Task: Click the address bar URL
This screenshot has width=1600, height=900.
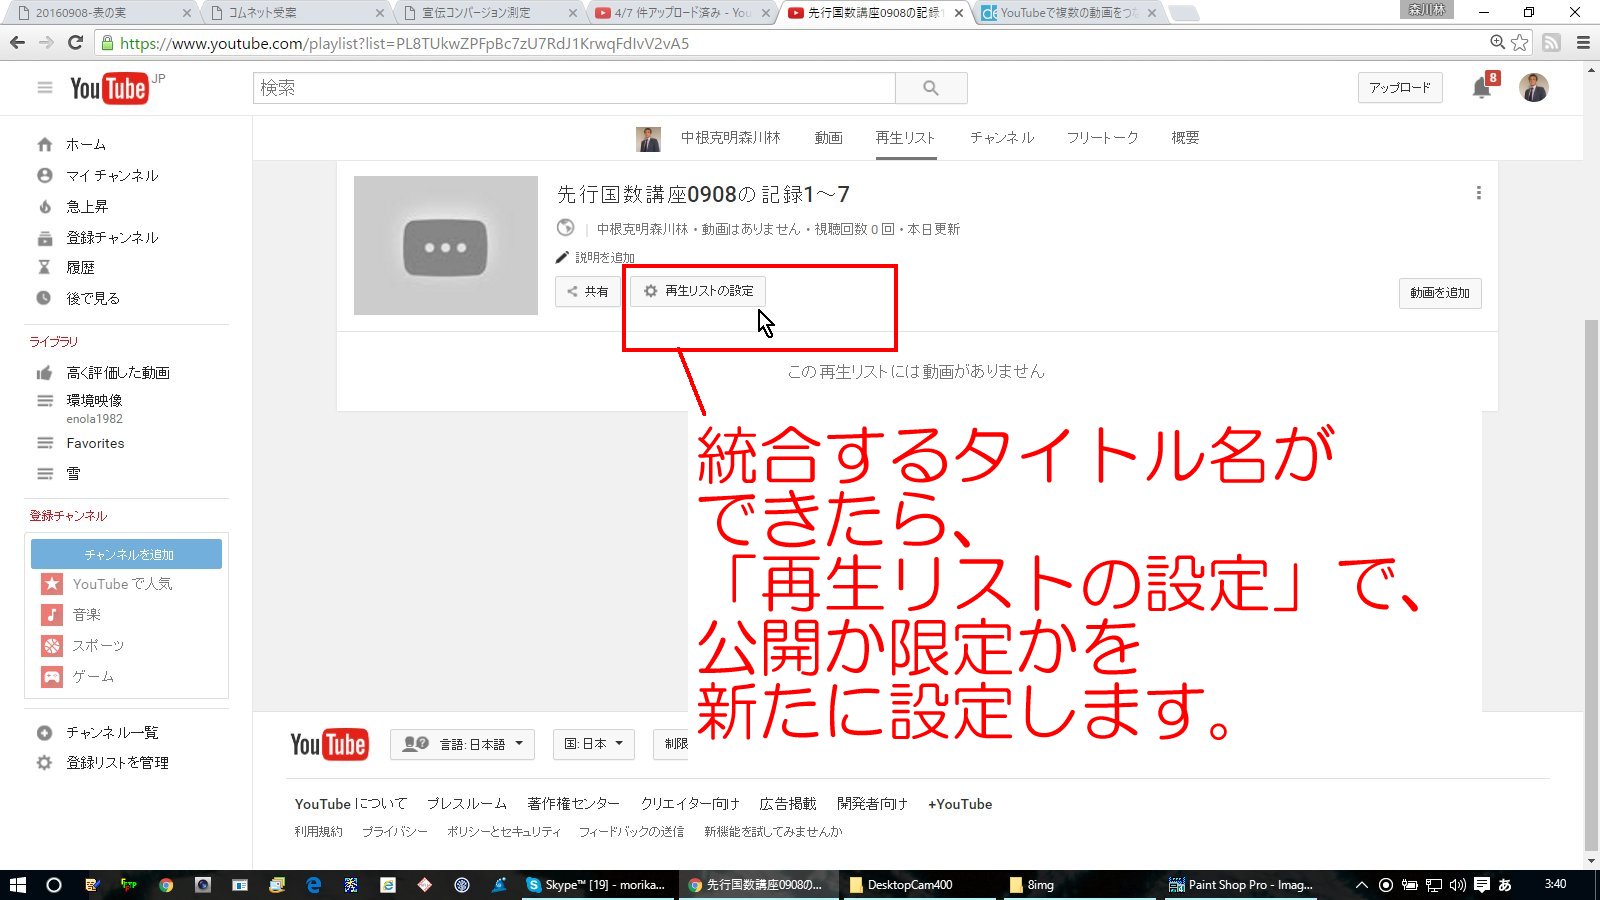Action: pyautogui.click(x=404, y=44)
